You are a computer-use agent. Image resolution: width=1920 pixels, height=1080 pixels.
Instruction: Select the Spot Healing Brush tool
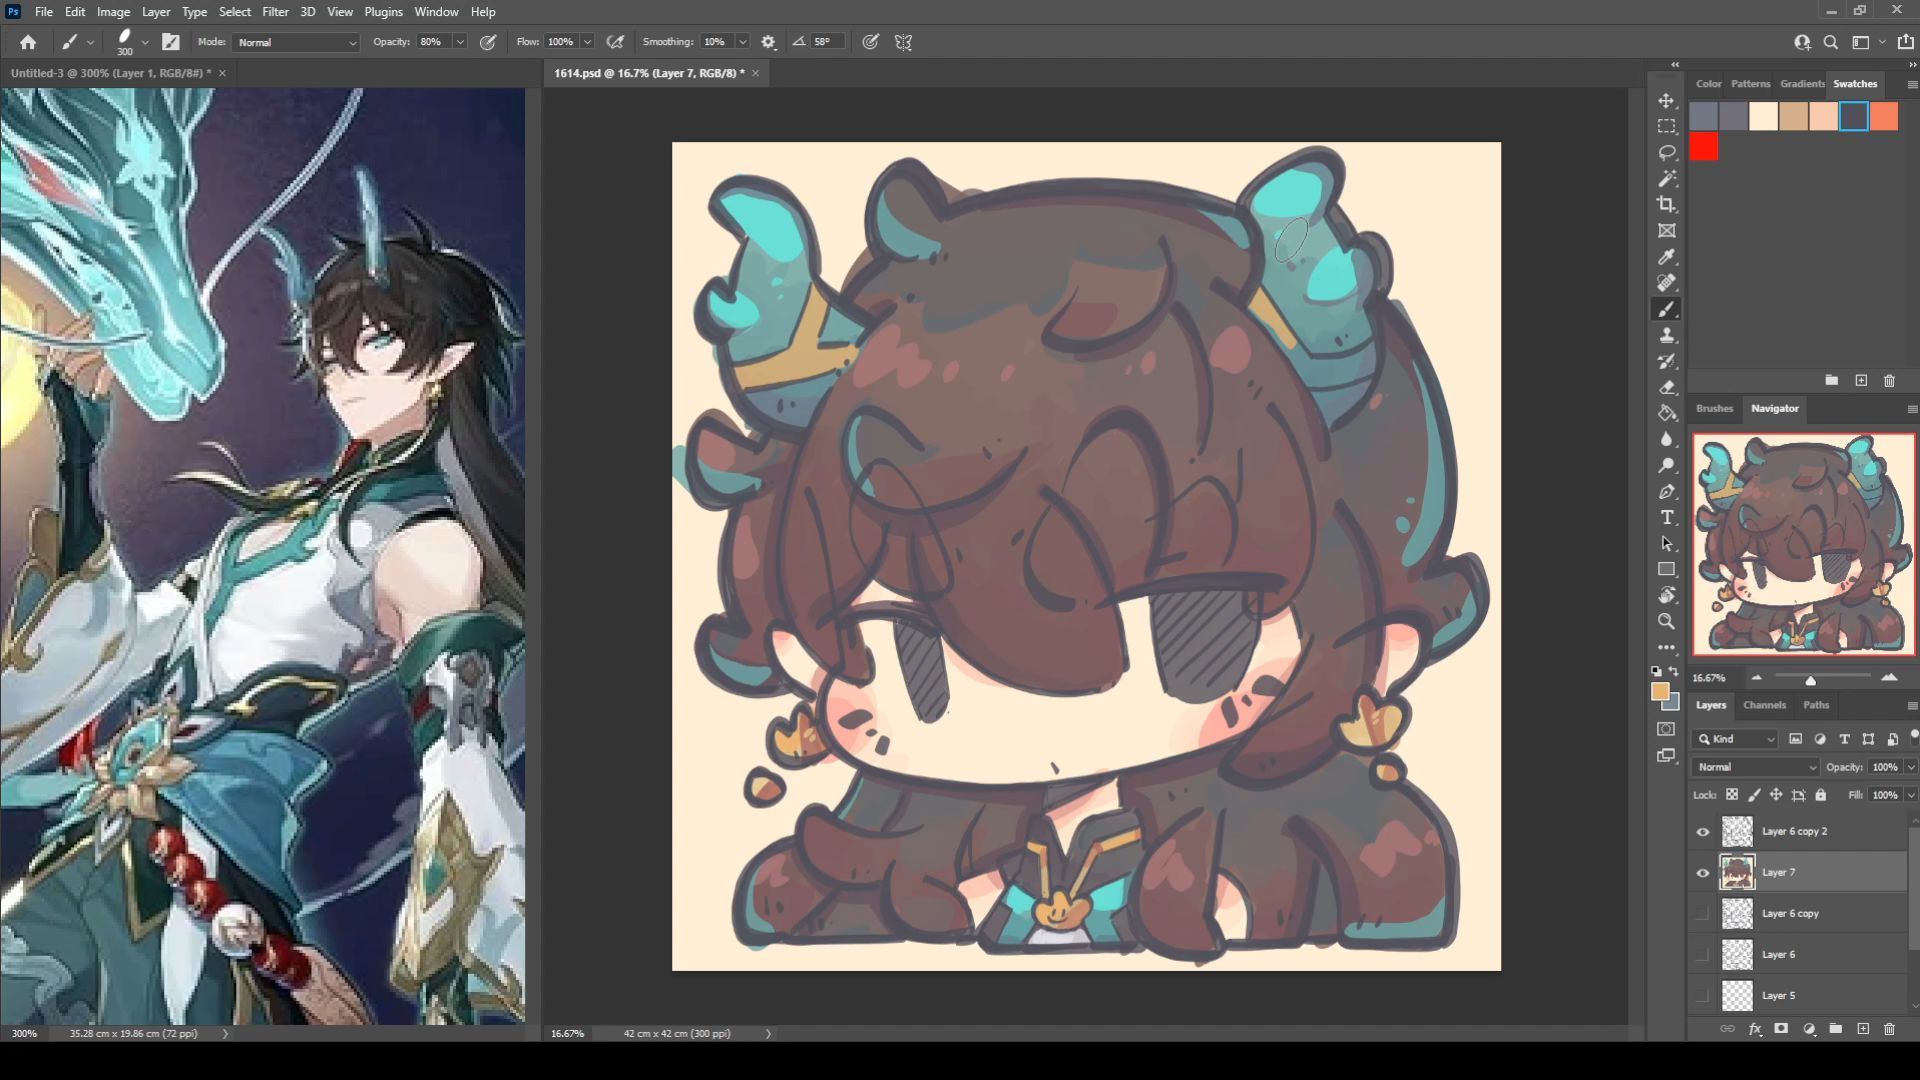pyautogui.click(x=1666, y=283)
